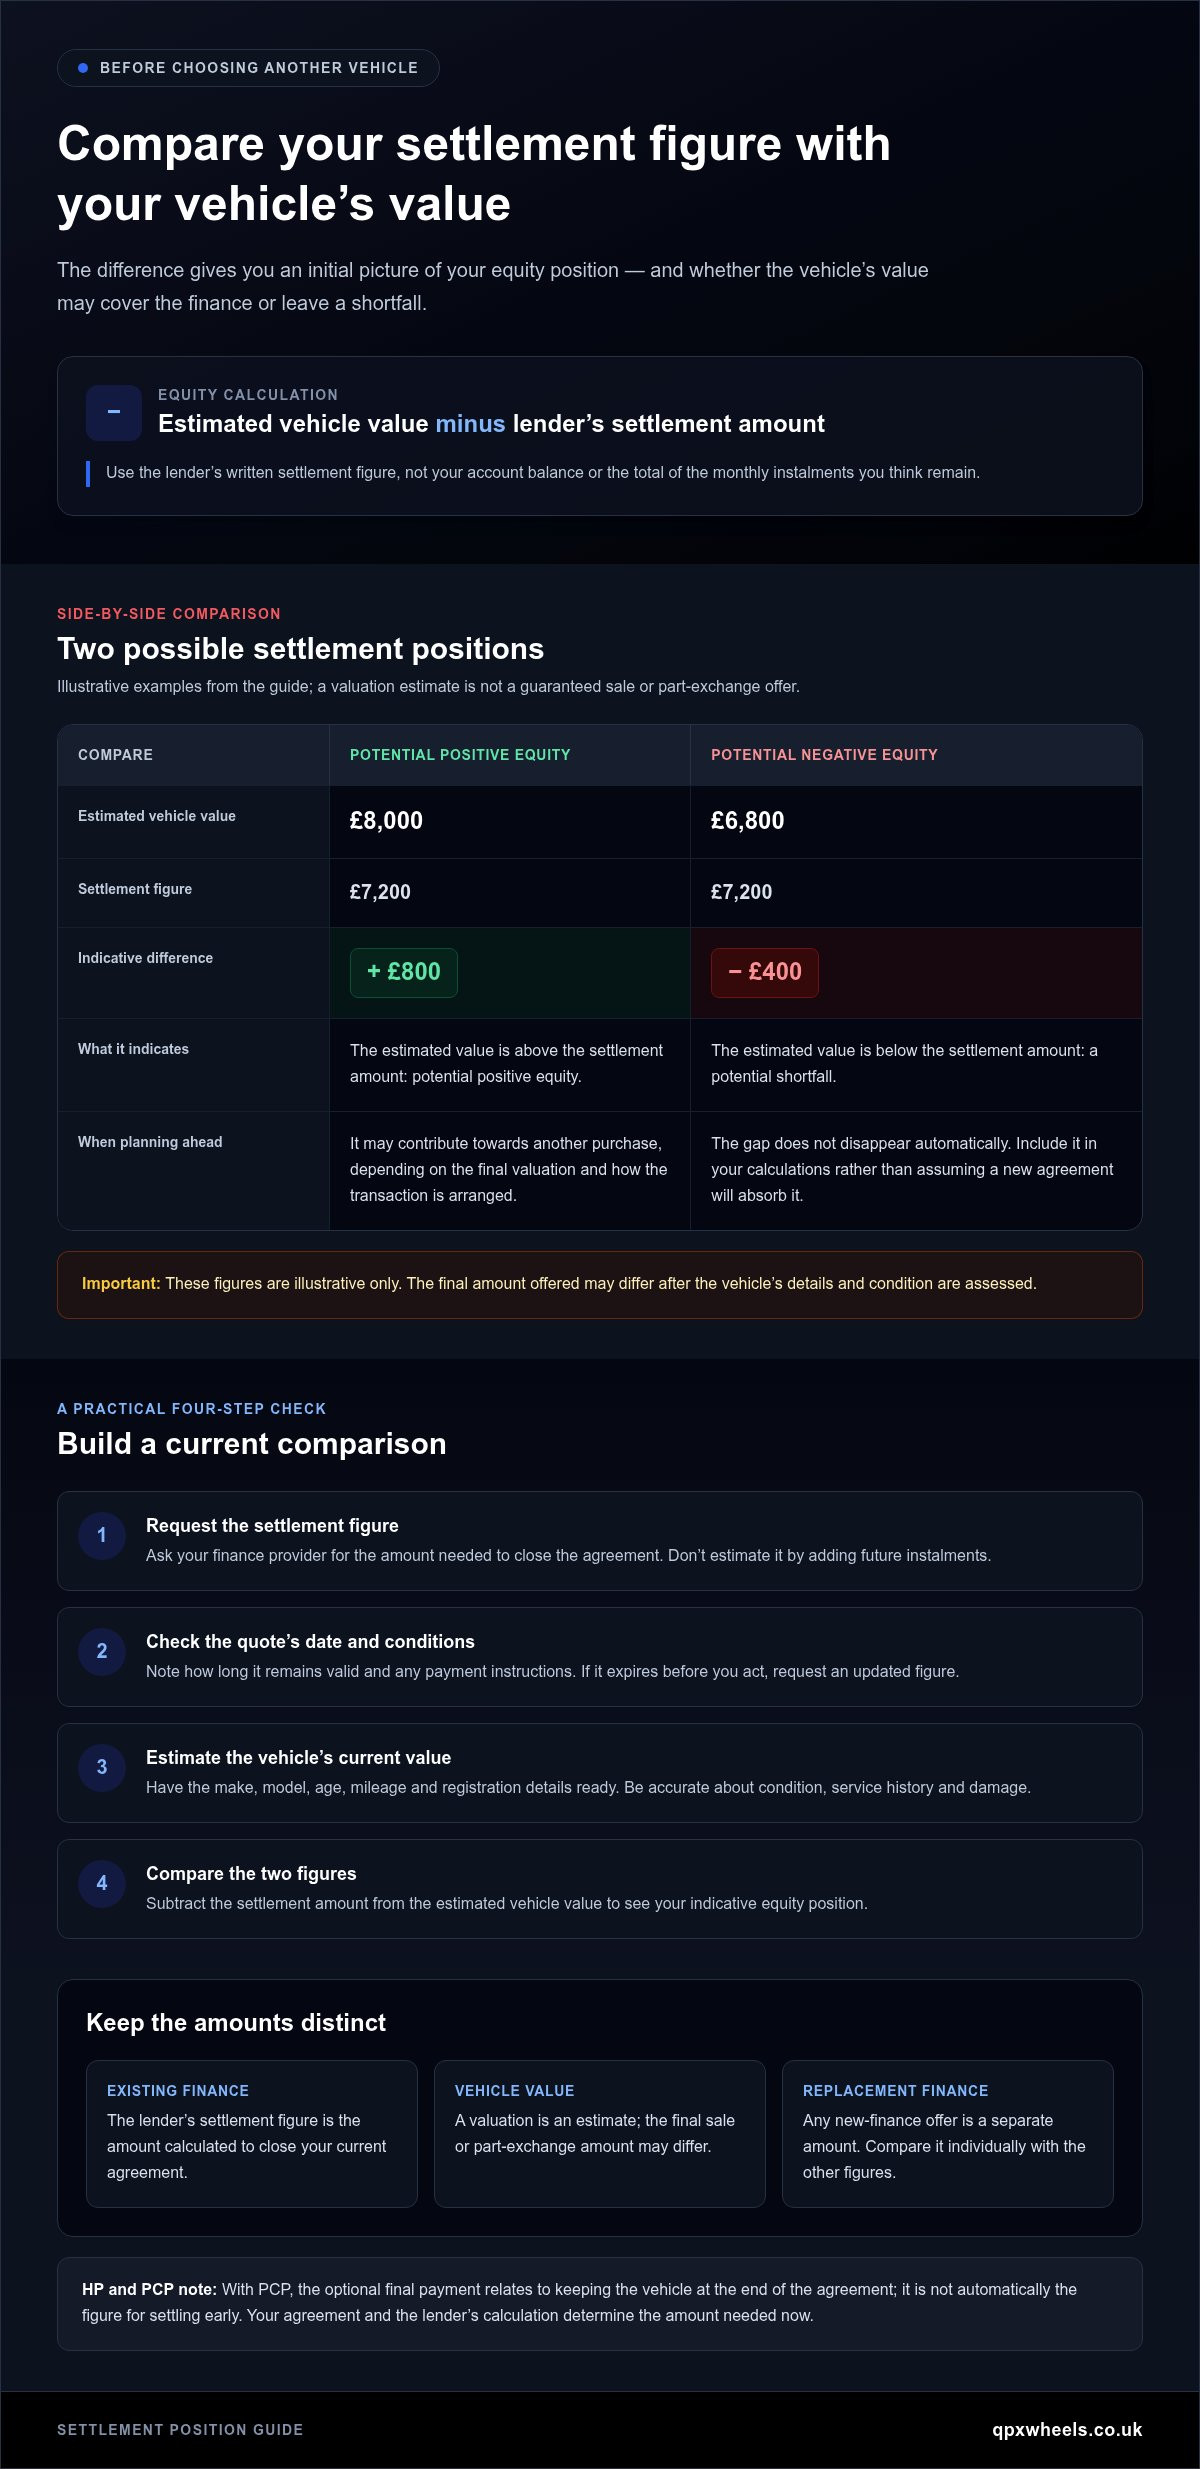Select the Vehicle Value card

point(600,2133)
